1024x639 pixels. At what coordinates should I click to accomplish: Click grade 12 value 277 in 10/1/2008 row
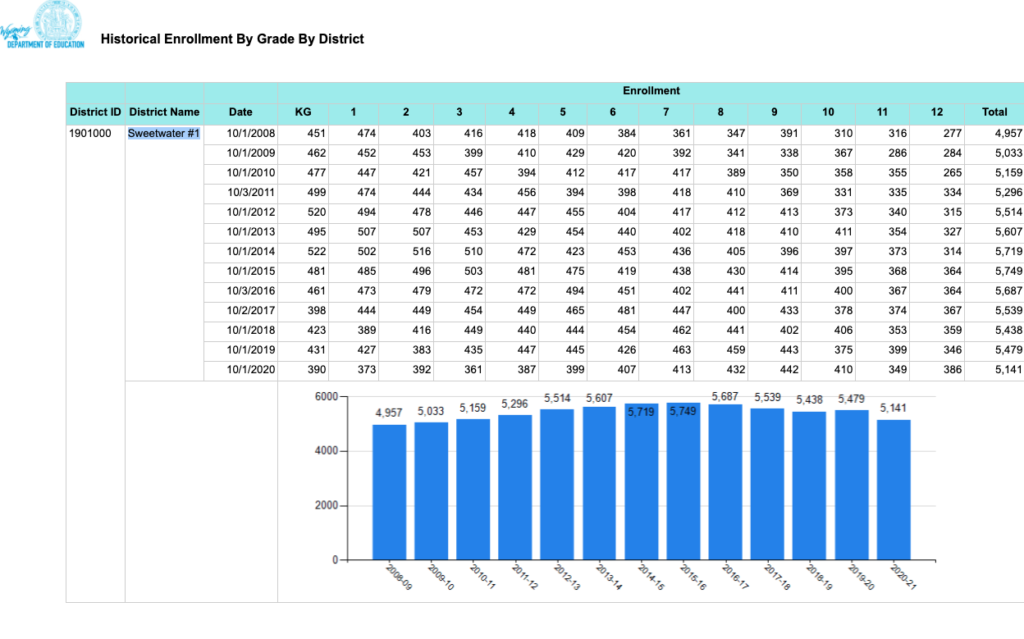pos(952,133)
